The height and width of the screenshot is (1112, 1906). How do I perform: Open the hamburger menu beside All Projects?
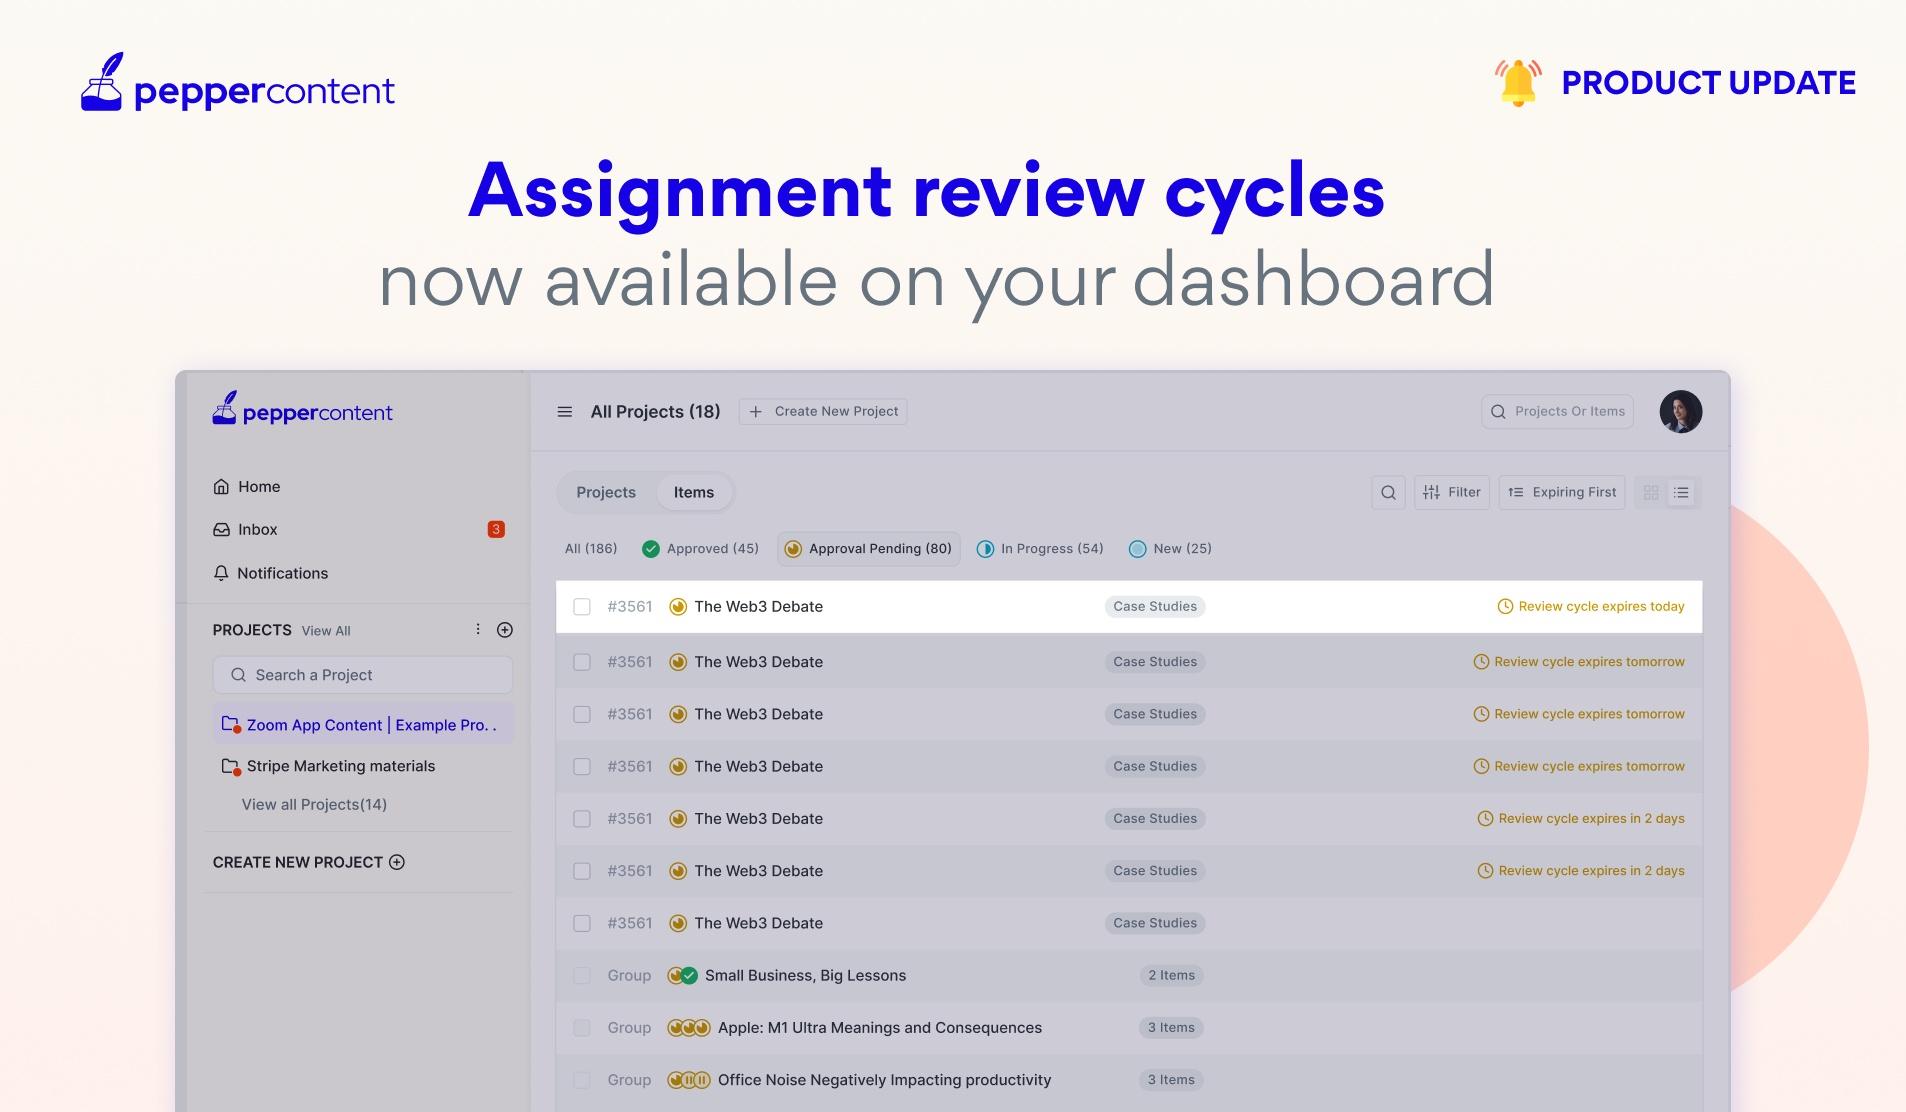click(x=565, y=412)
